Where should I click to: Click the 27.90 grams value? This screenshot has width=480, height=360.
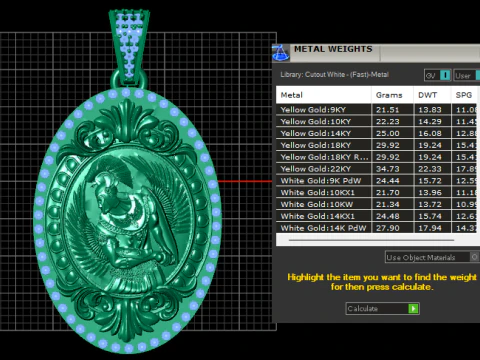pyautogui.click(x=387, y=228)
